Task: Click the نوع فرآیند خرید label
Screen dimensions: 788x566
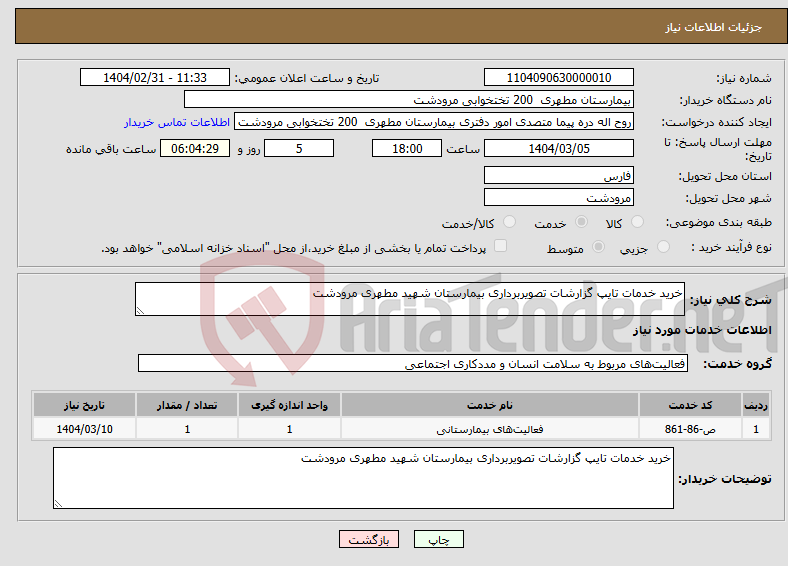Action: point(731,247)
